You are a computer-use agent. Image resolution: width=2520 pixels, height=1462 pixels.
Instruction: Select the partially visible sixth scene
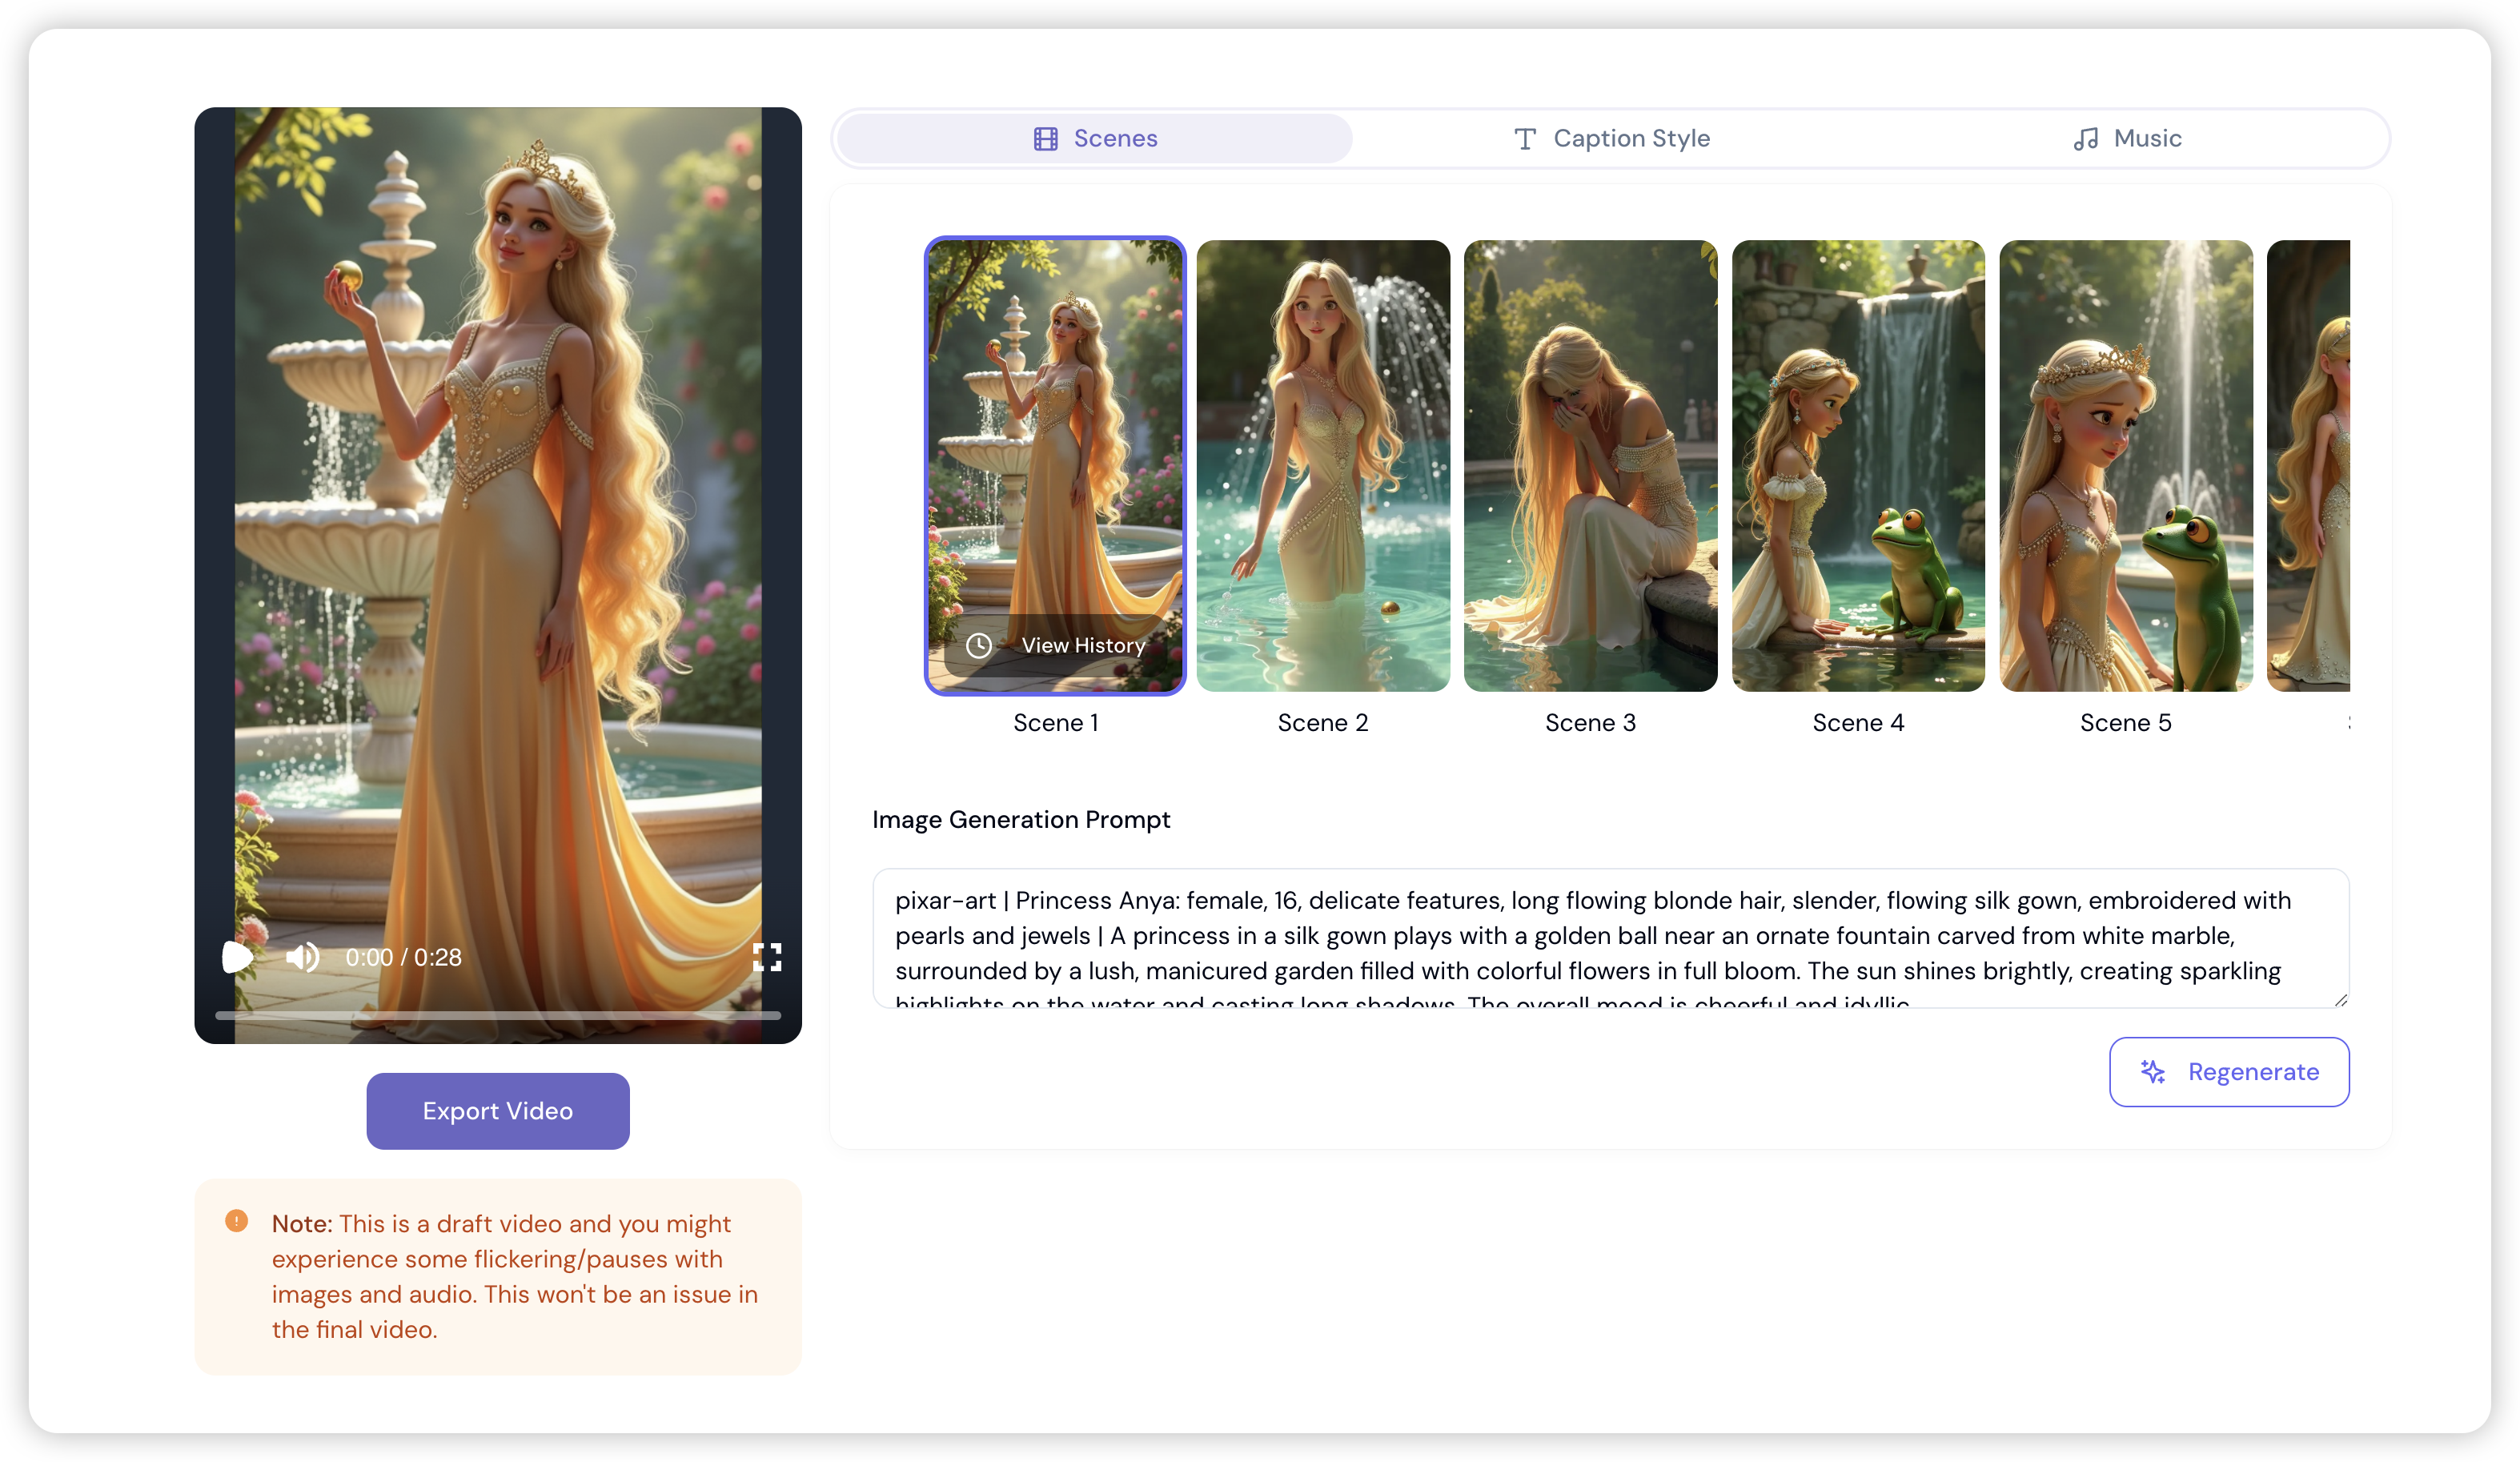click(2308, 466)
